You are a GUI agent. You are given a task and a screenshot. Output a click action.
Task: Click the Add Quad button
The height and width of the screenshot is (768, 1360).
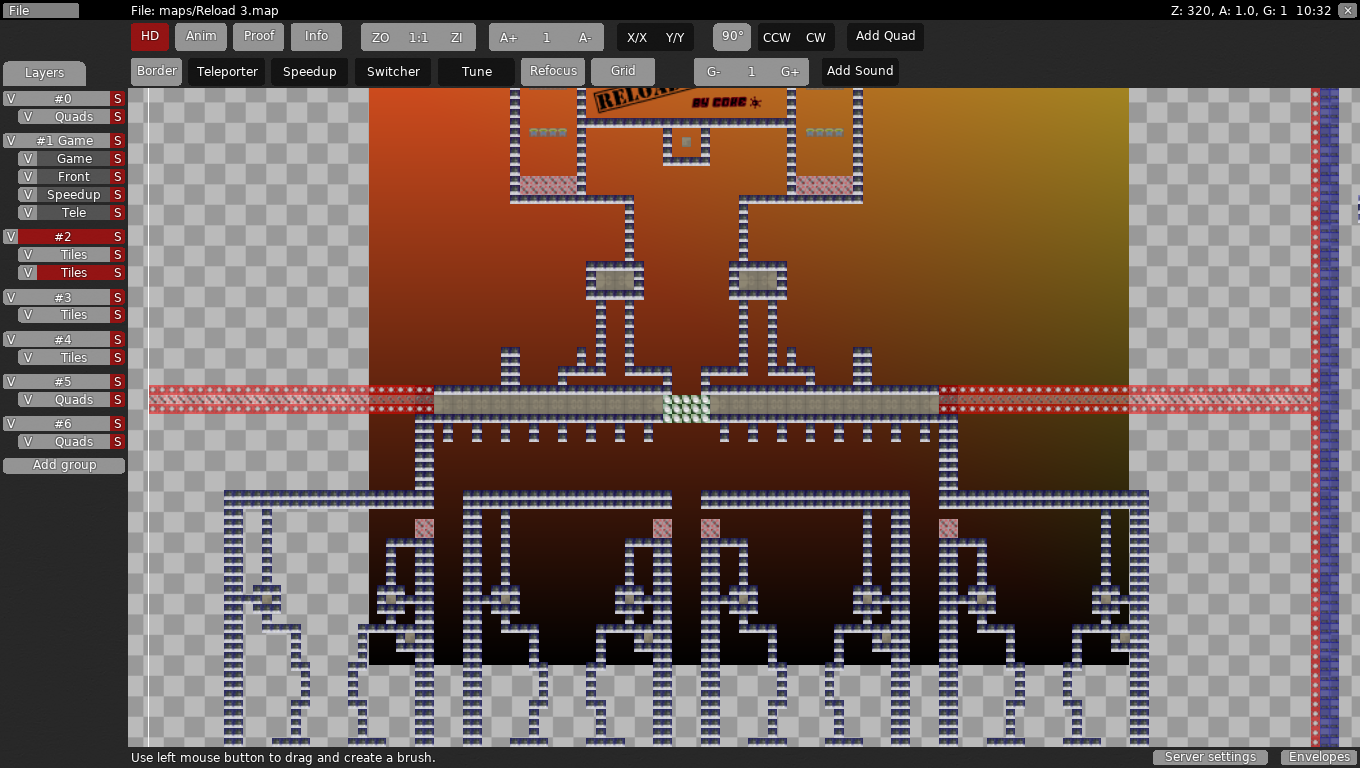(885, 37)
